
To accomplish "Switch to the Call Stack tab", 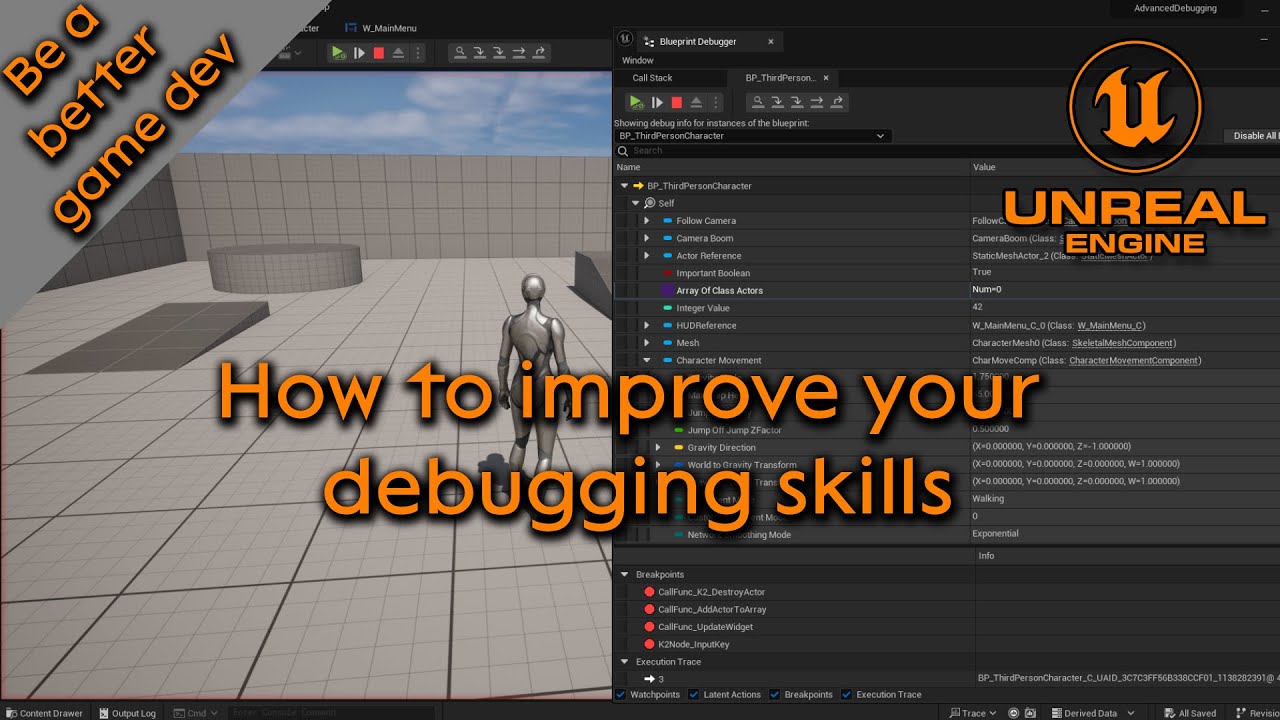I will [652, 78].
